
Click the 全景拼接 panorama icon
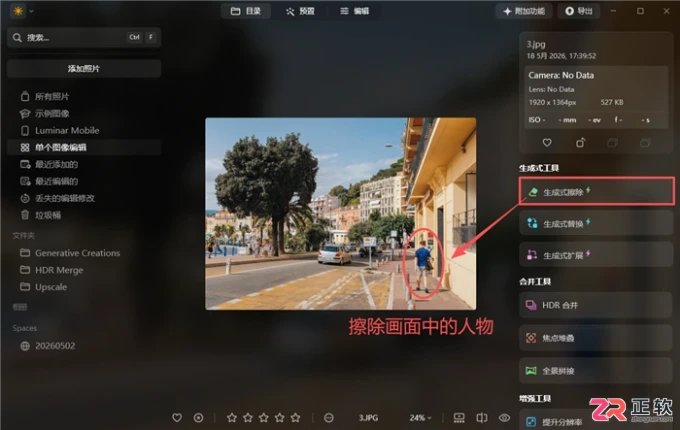click(x=531, y=371)
